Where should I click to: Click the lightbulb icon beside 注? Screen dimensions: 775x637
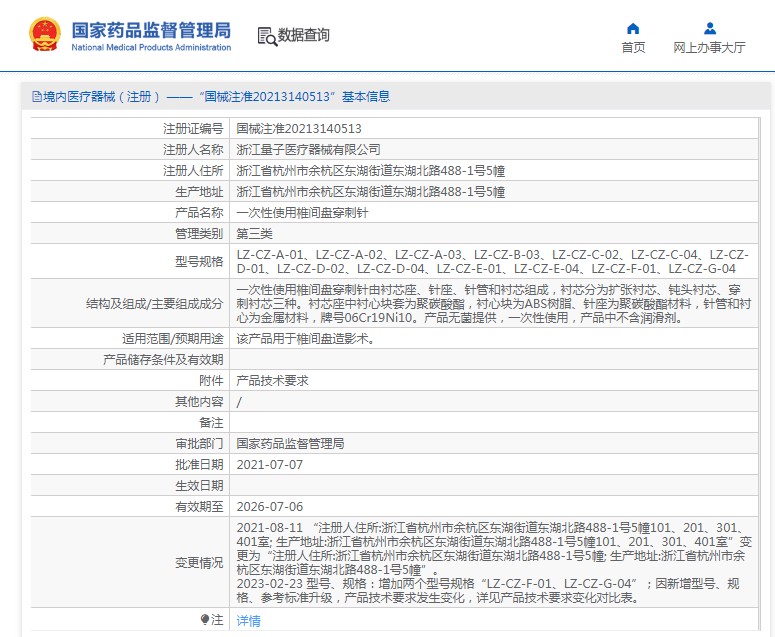click(205, 620)
